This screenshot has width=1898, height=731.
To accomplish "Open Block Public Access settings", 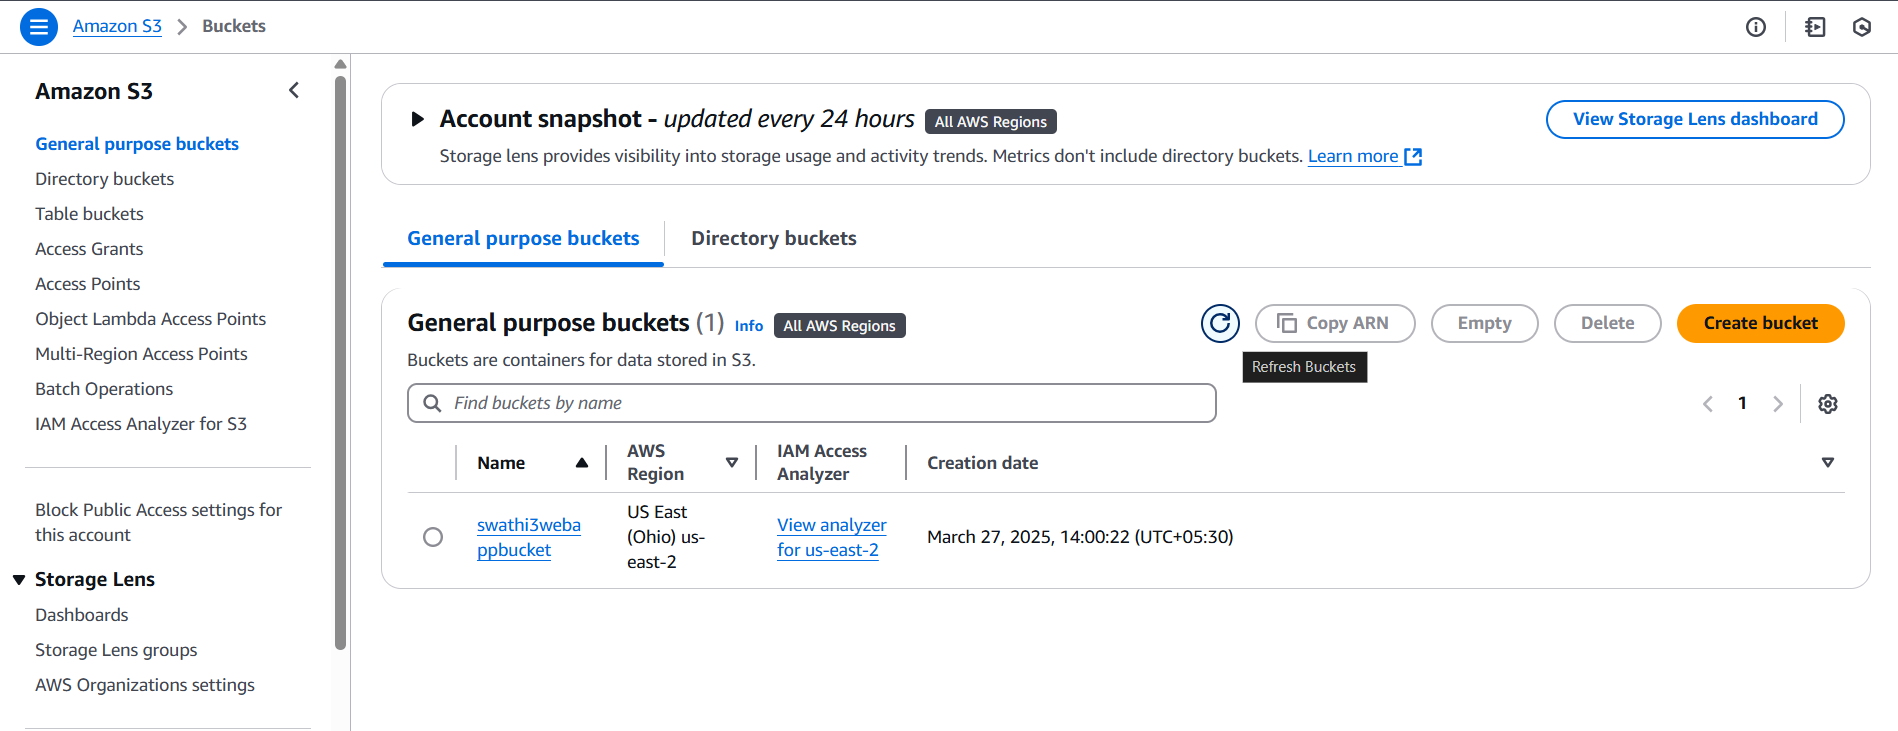I will (x=159, y=522).
